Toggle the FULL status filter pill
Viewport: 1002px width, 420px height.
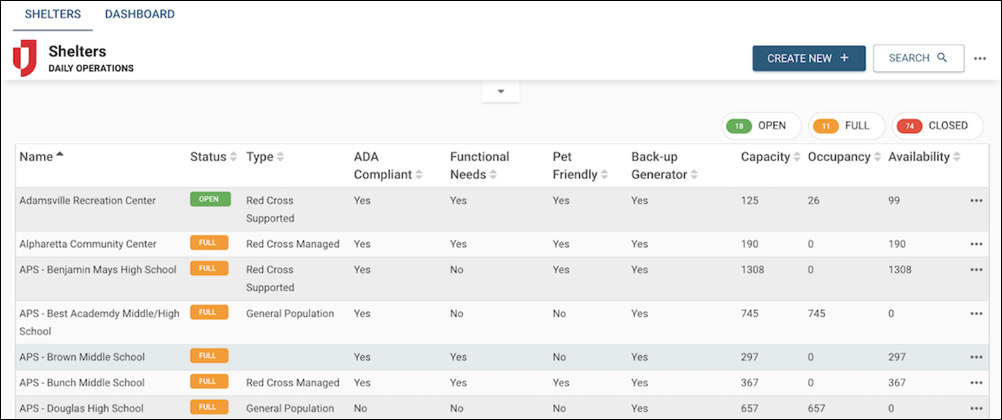(845, 126)
